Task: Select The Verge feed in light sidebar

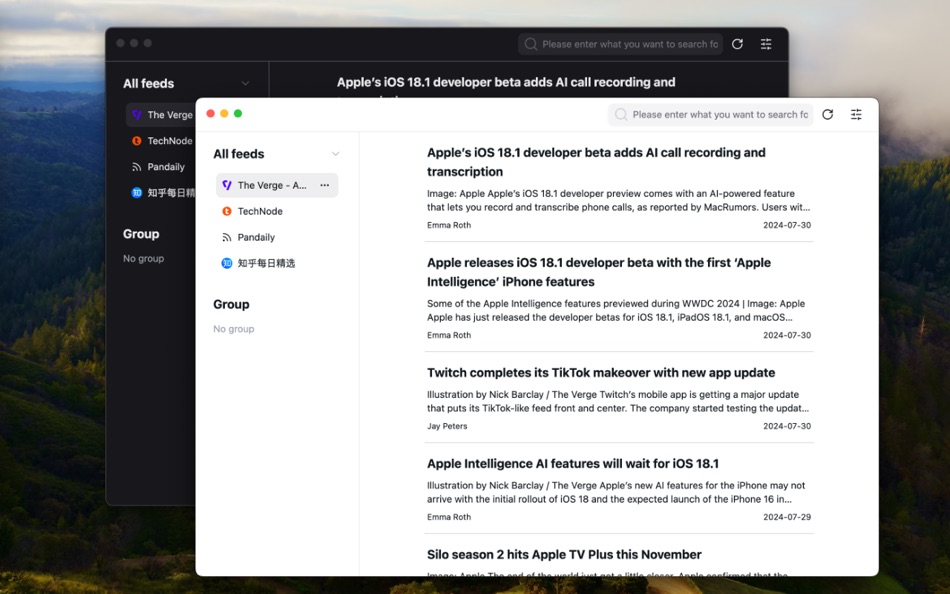Action: coord(277,185)
